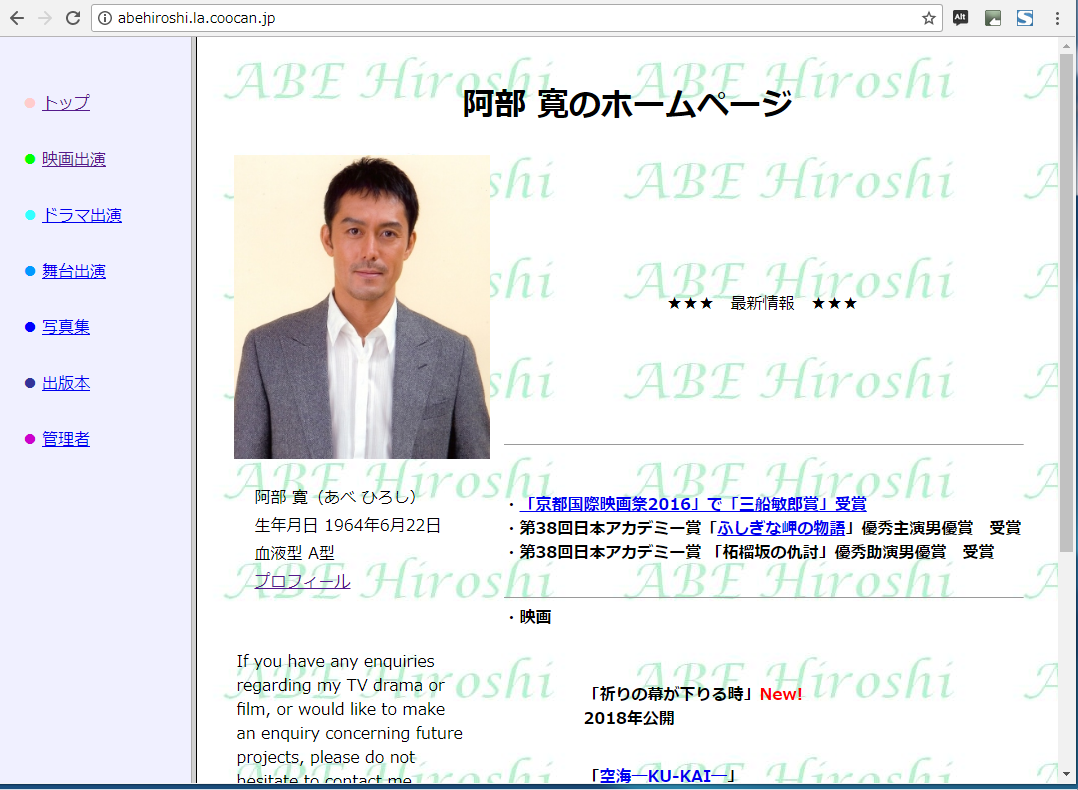Open the 写真集 page link

66,327
